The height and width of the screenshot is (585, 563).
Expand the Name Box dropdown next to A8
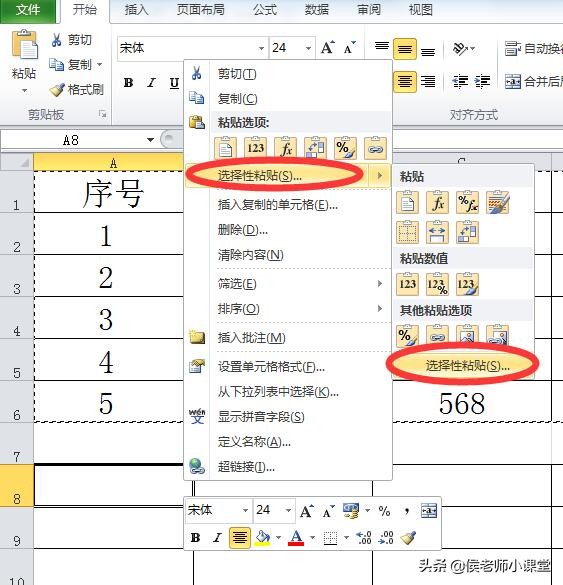pos(150,140)
